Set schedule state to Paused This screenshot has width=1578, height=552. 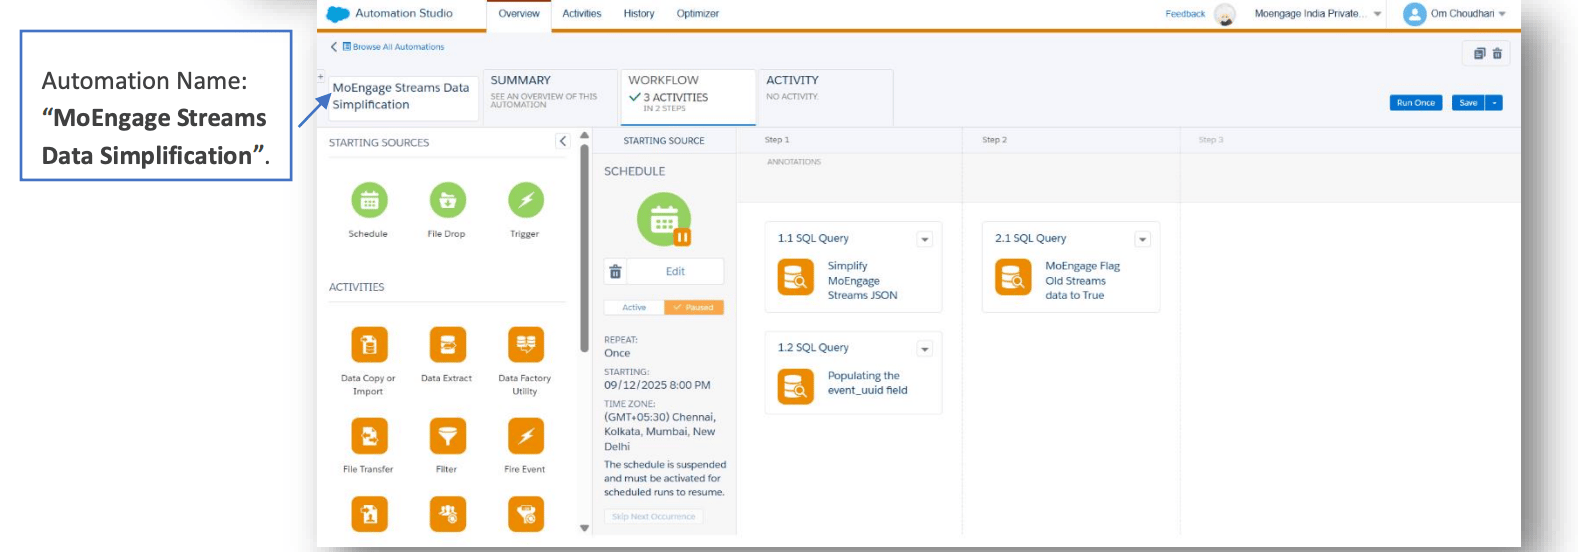[x=694, y=308]
